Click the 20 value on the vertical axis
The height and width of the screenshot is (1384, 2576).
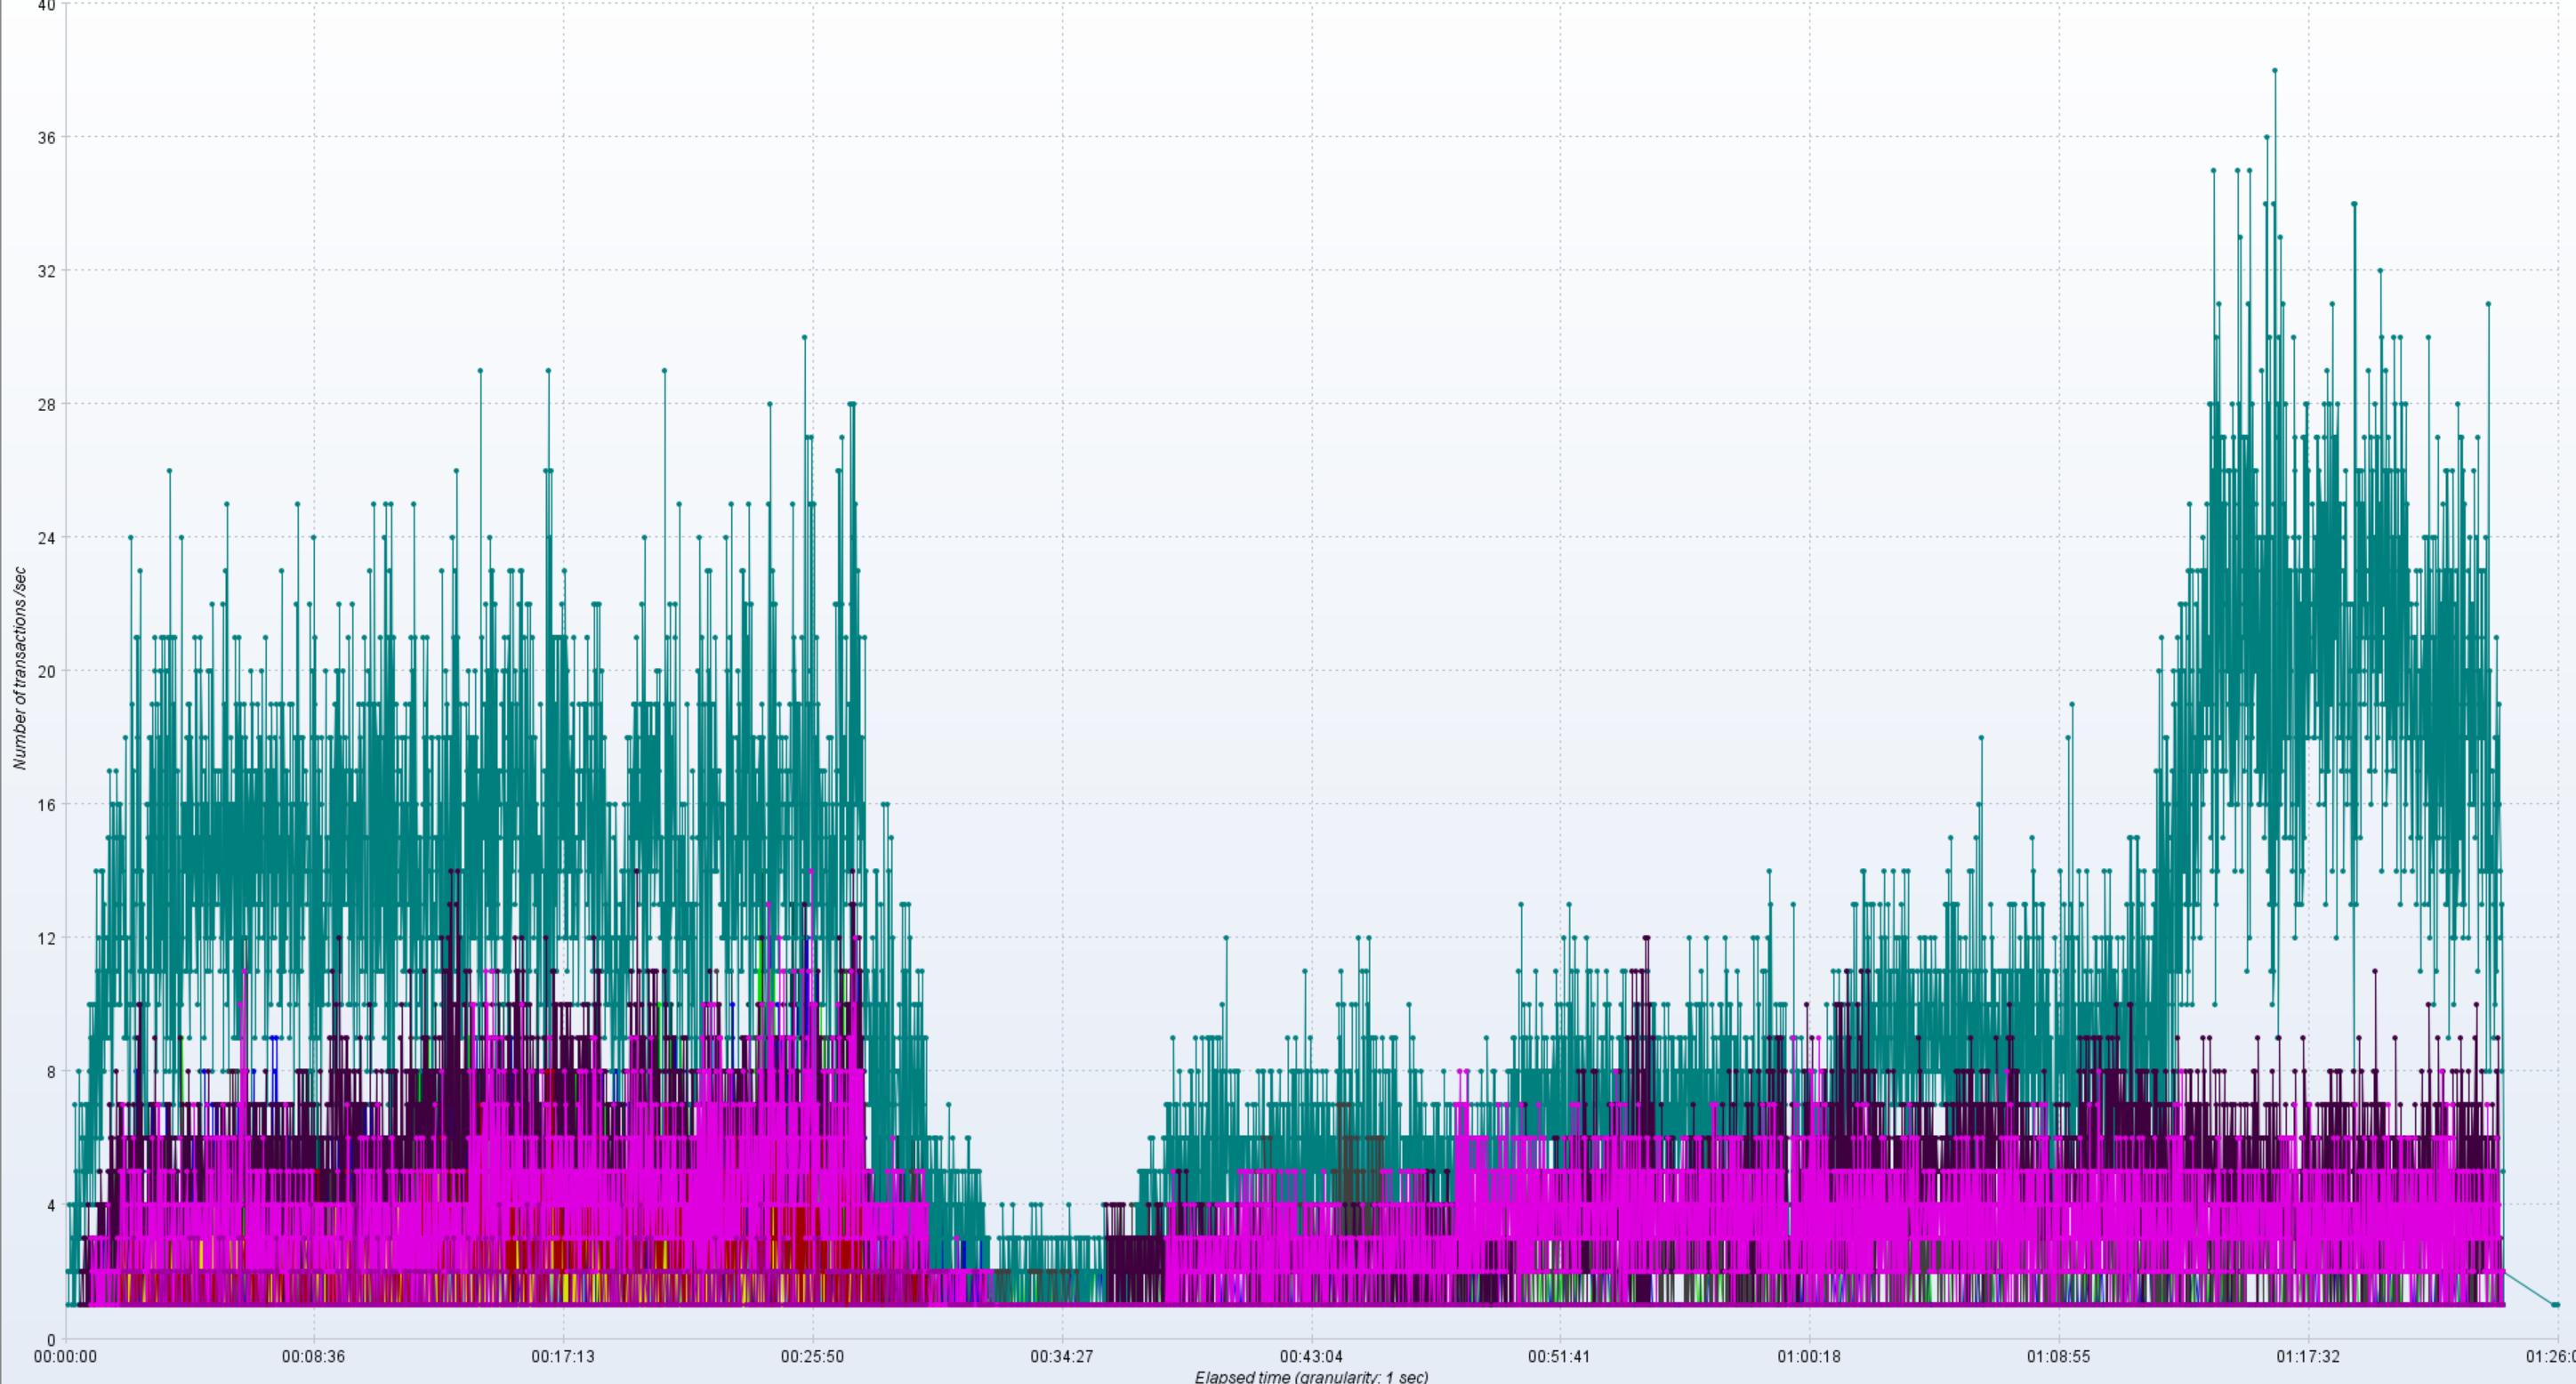(x=46, y=671)
